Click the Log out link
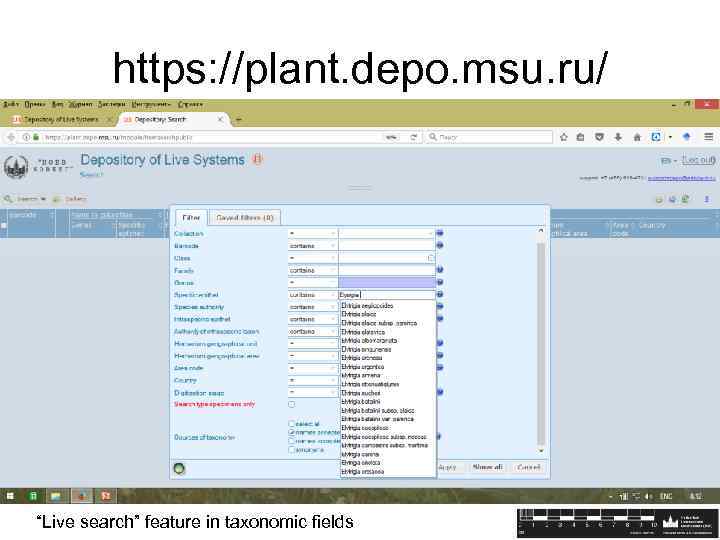The width and height of the screenshot is (720, 540). pos(698,160)
